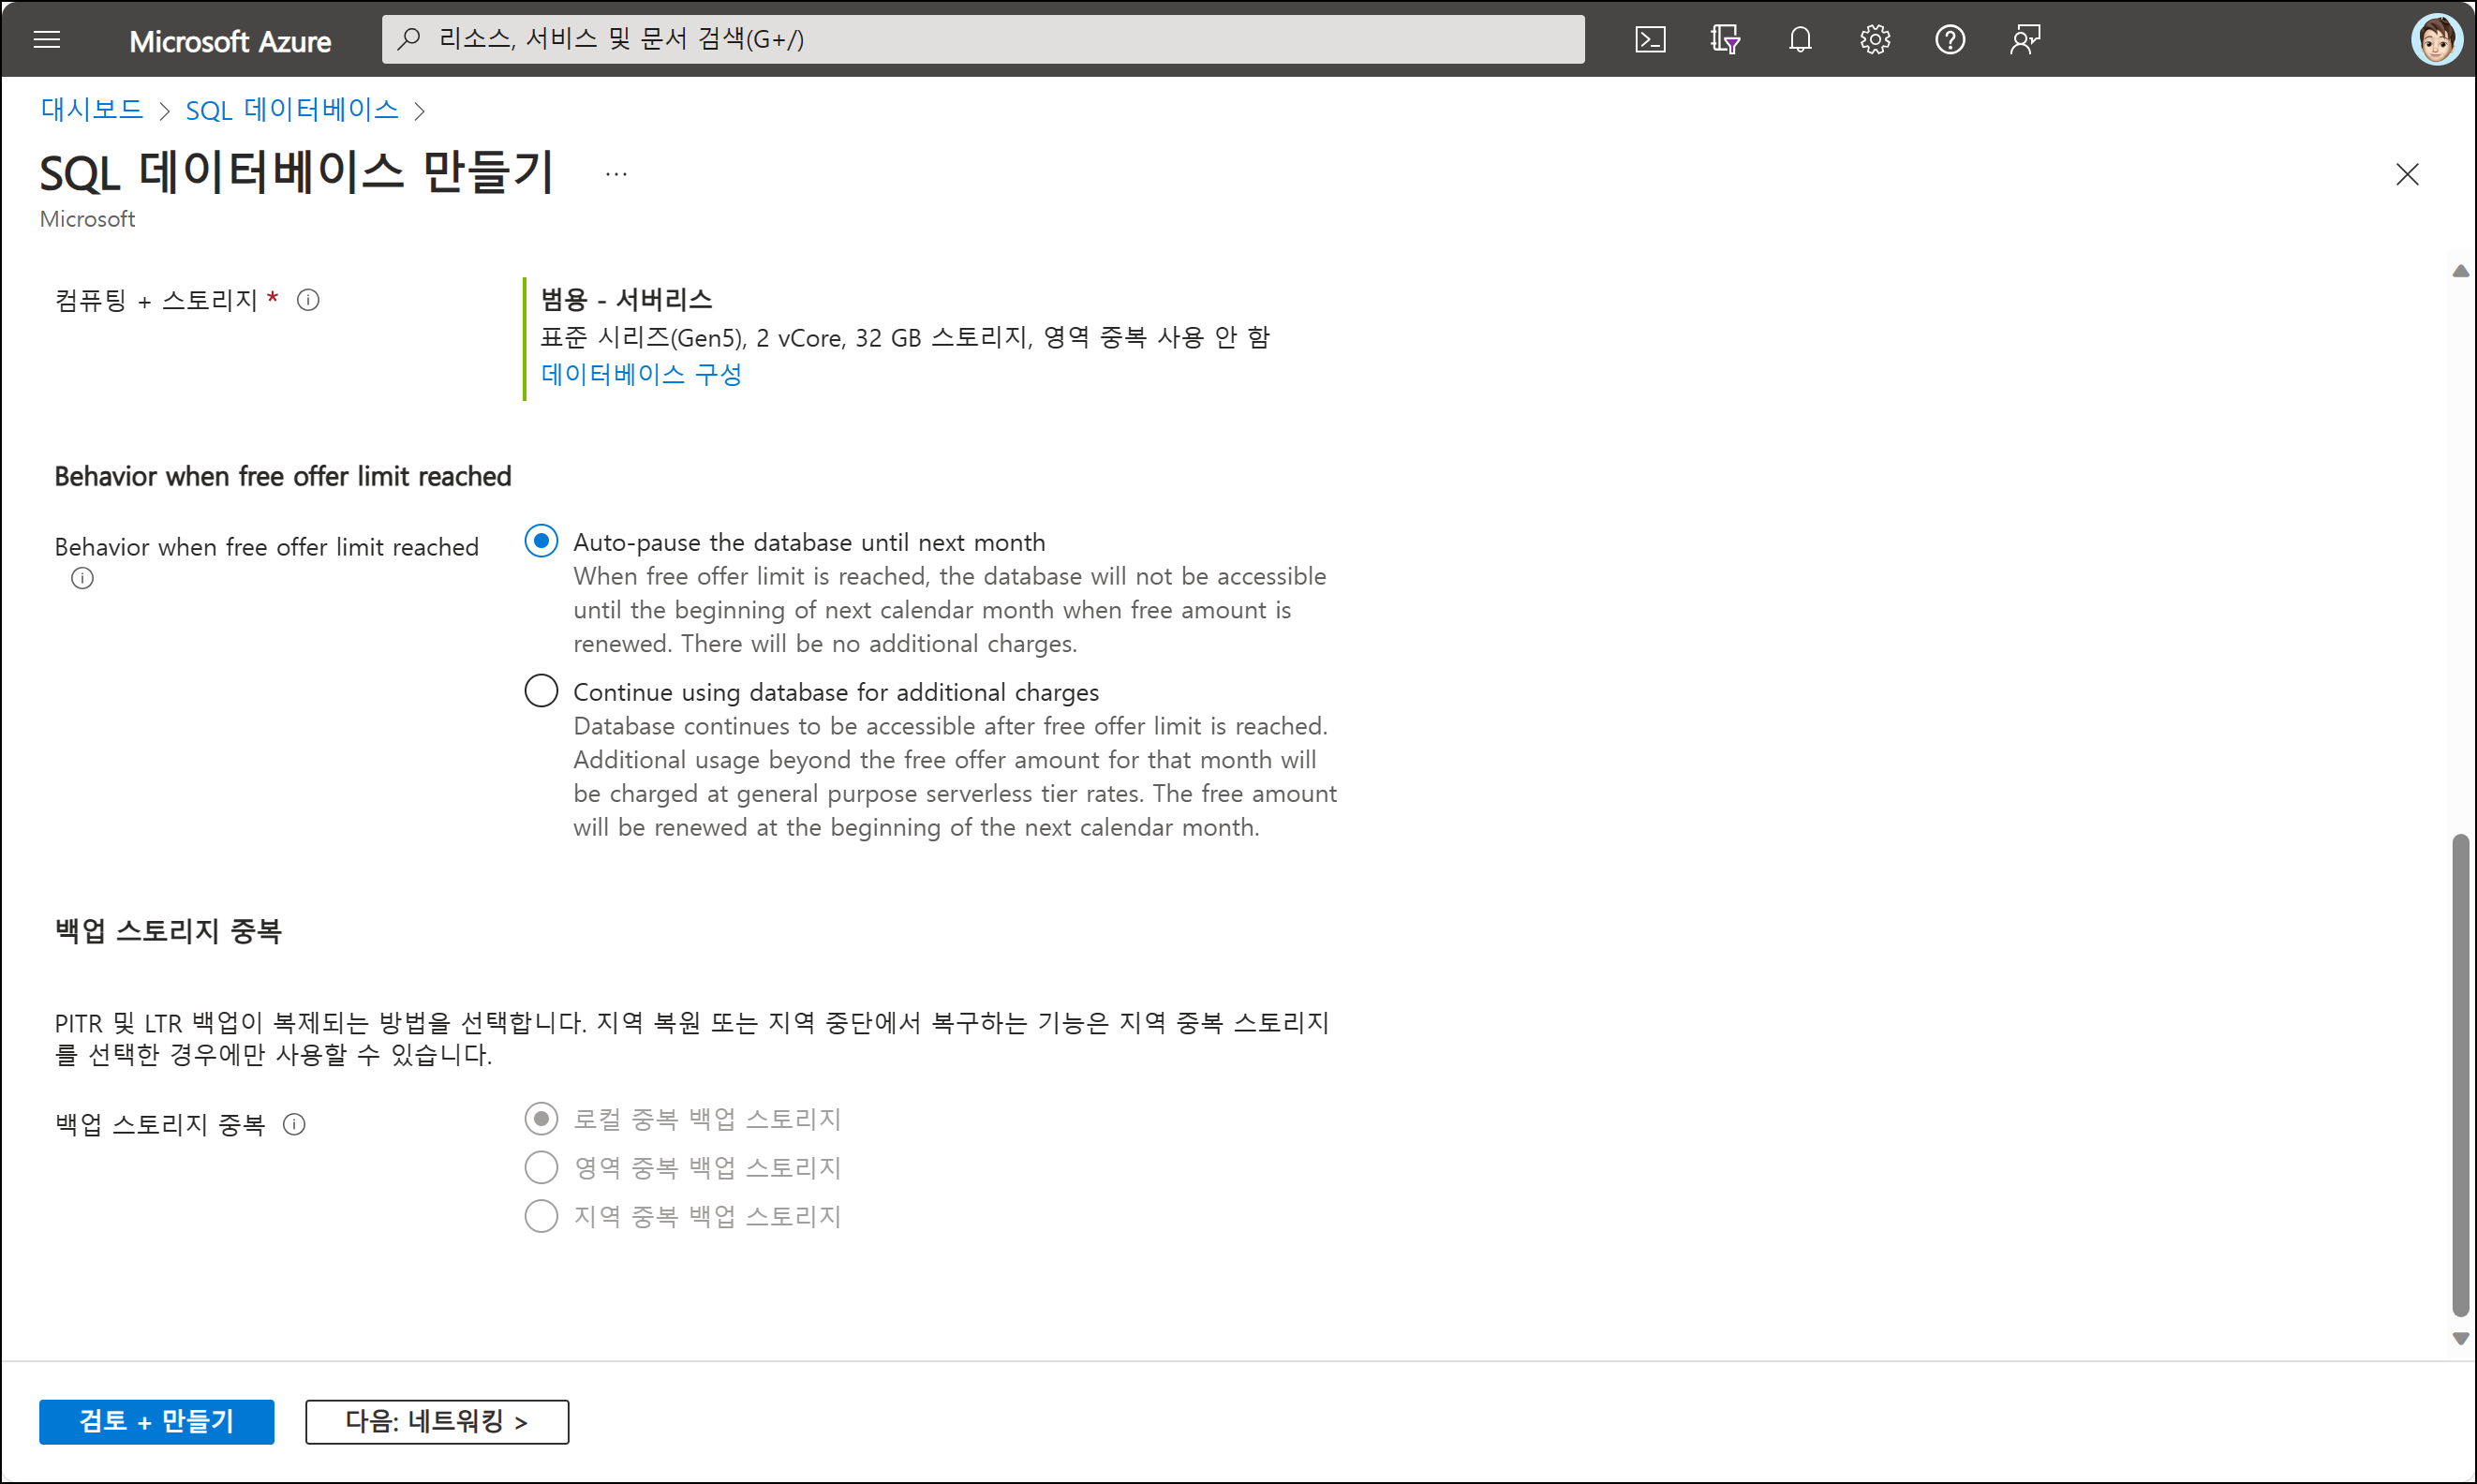Open portal settings gear

click(x=1874, y=40)
